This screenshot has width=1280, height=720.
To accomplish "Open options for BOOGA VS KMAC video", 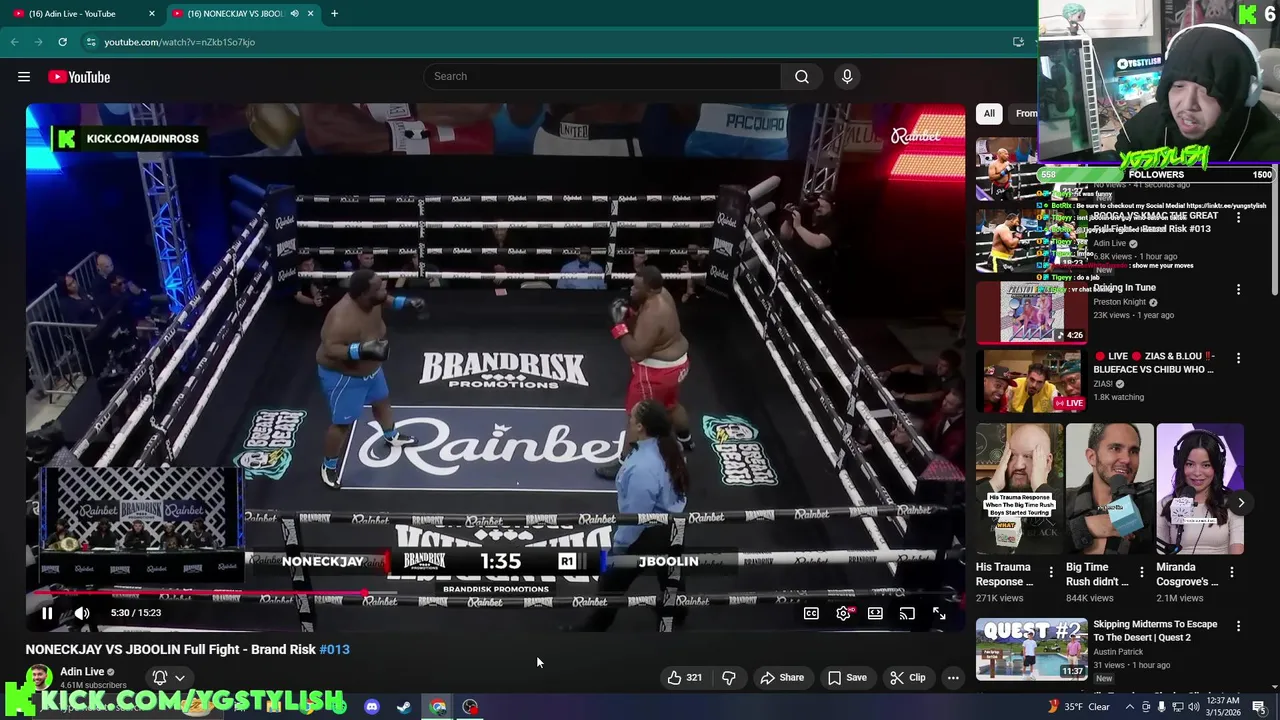I will [x=1238, y=217].
